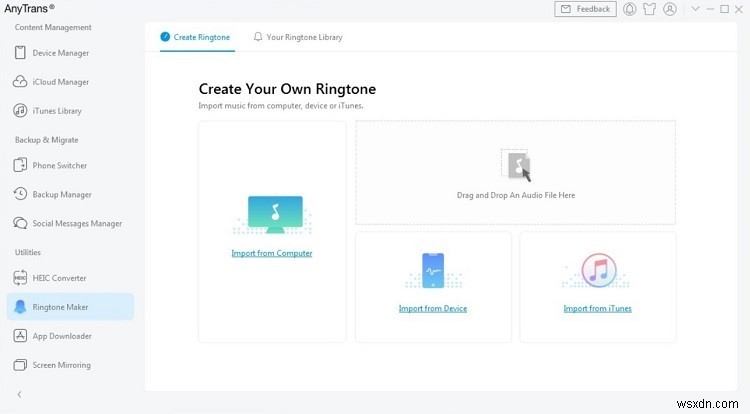The width and height of the screenshot is (750, 414).
Task: Click the iTunes Library music icon
Action: tap(20, 110)
